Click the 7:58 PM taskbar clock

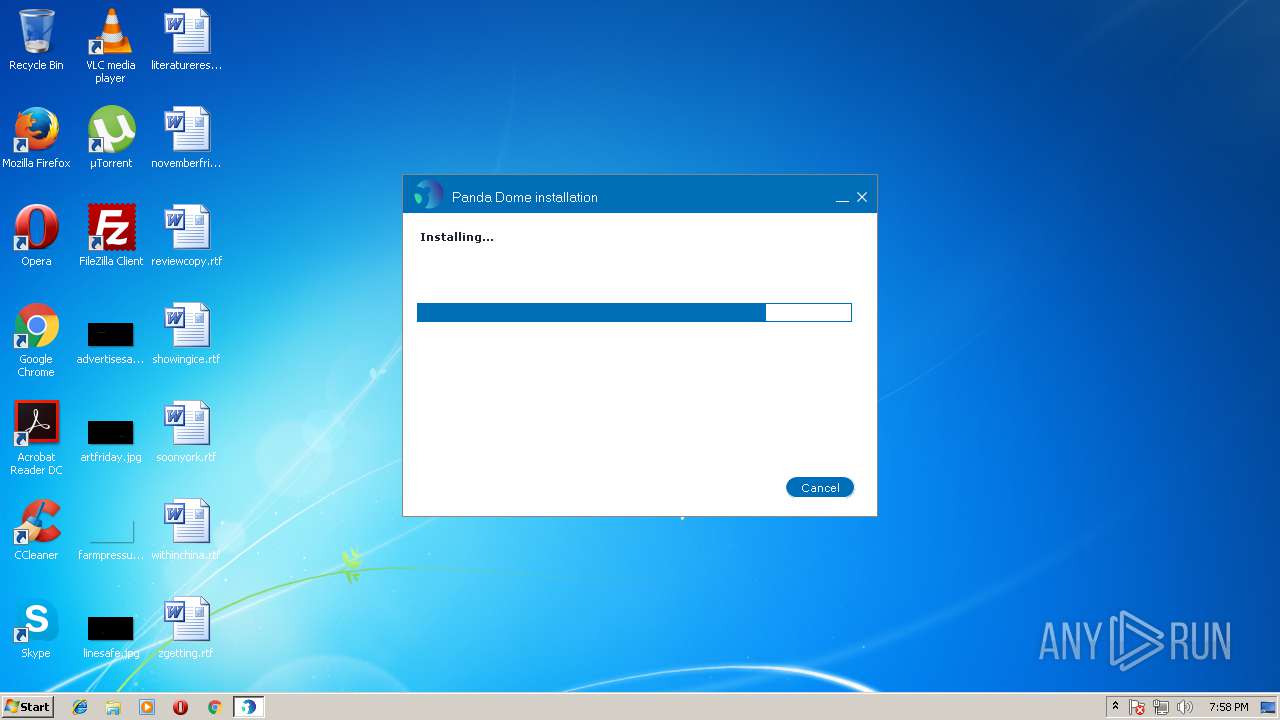1228,707
